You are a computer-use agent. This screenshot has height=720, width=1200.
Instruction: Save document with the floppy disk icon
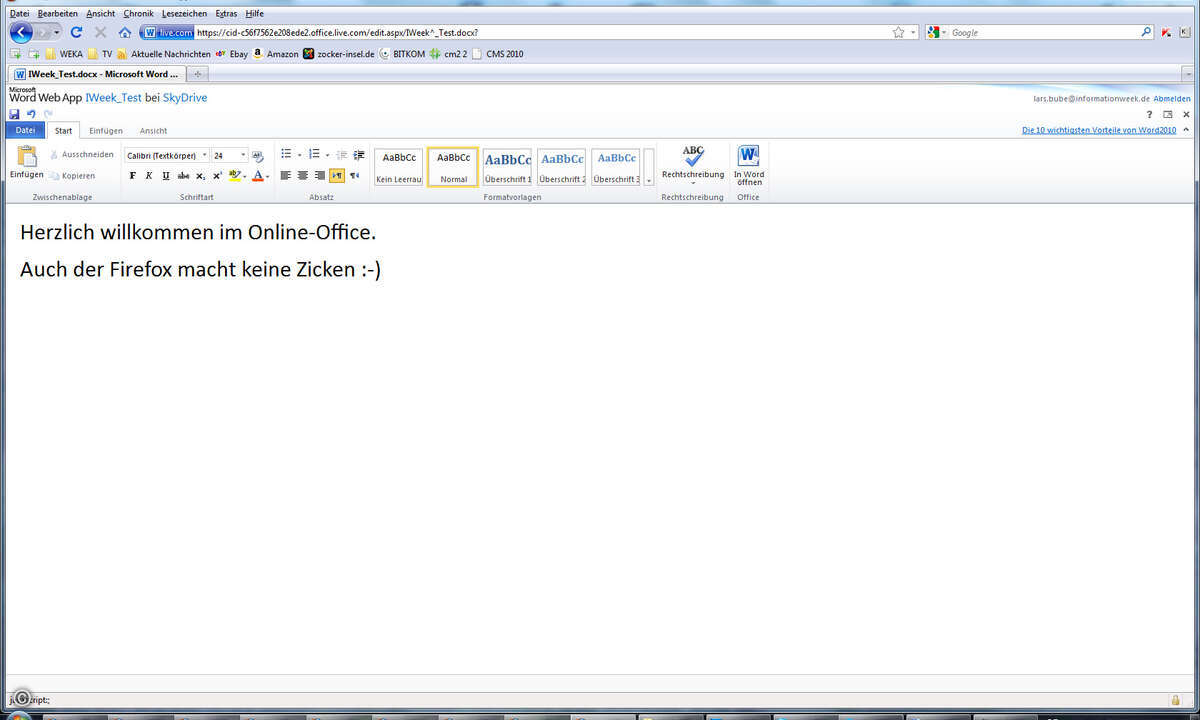(14, 115)
